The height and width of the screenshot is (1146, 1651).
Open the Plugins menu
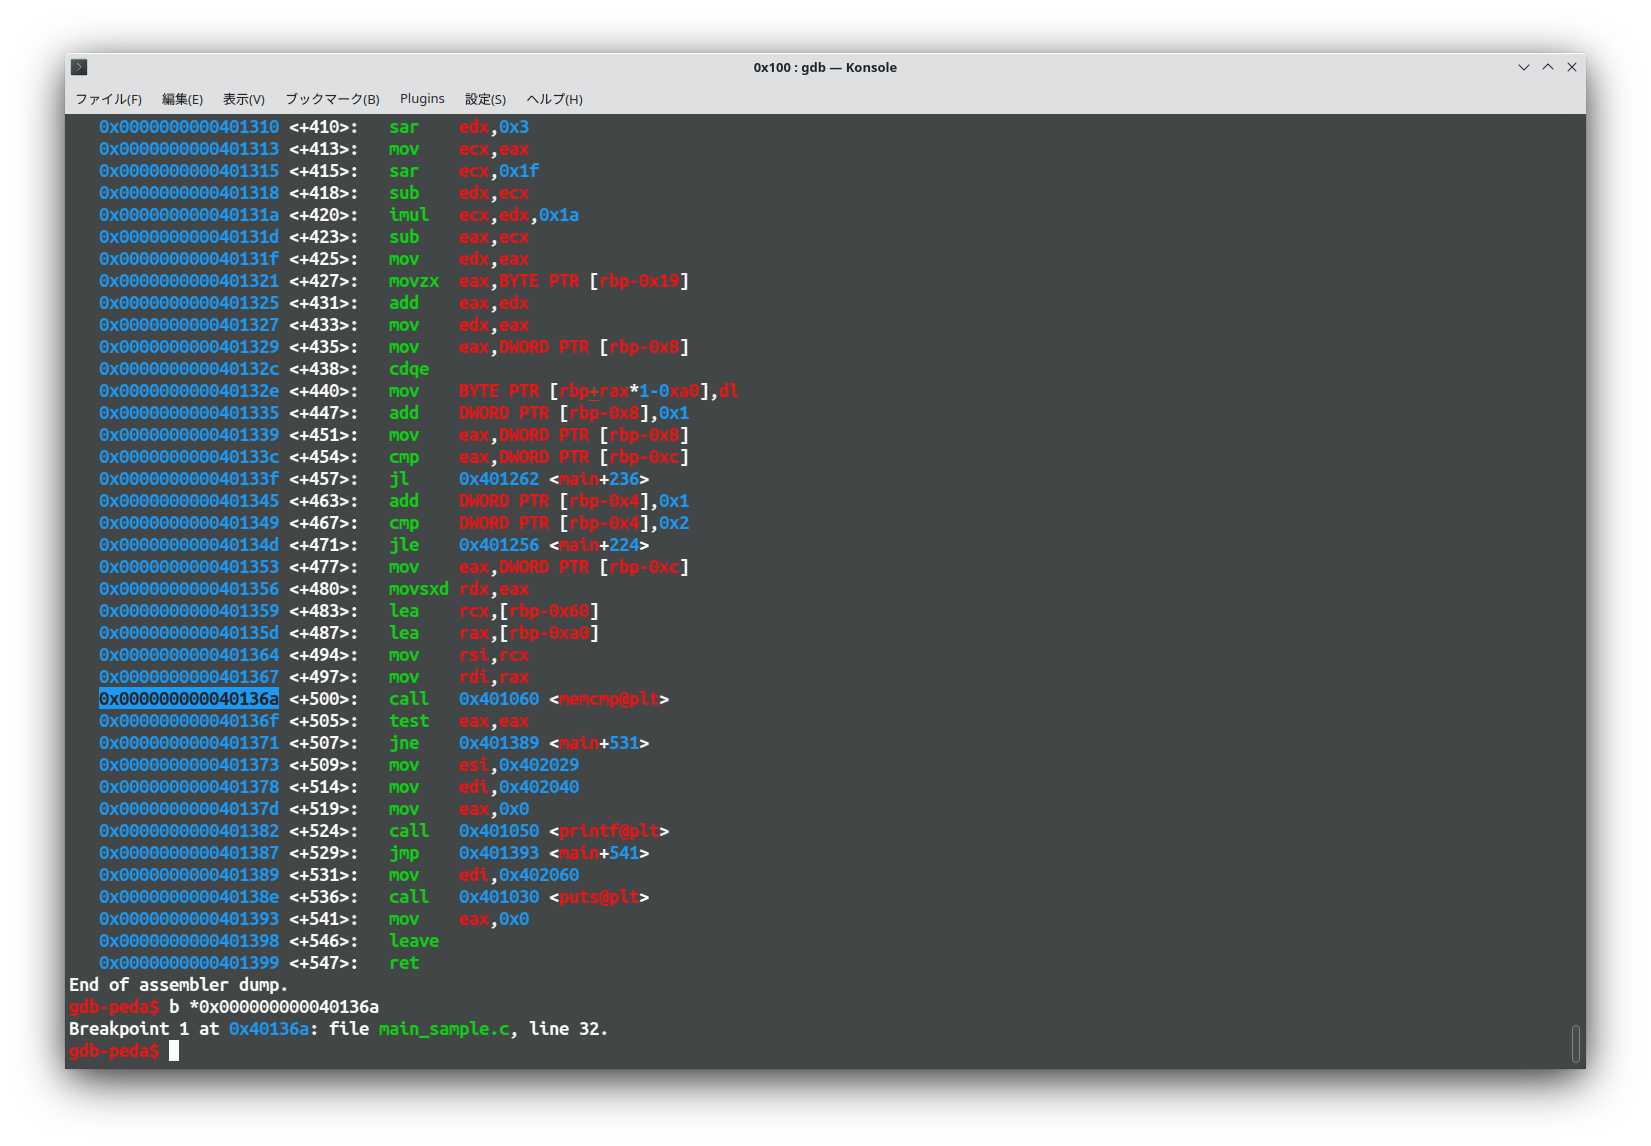click(x=422, y=99)
